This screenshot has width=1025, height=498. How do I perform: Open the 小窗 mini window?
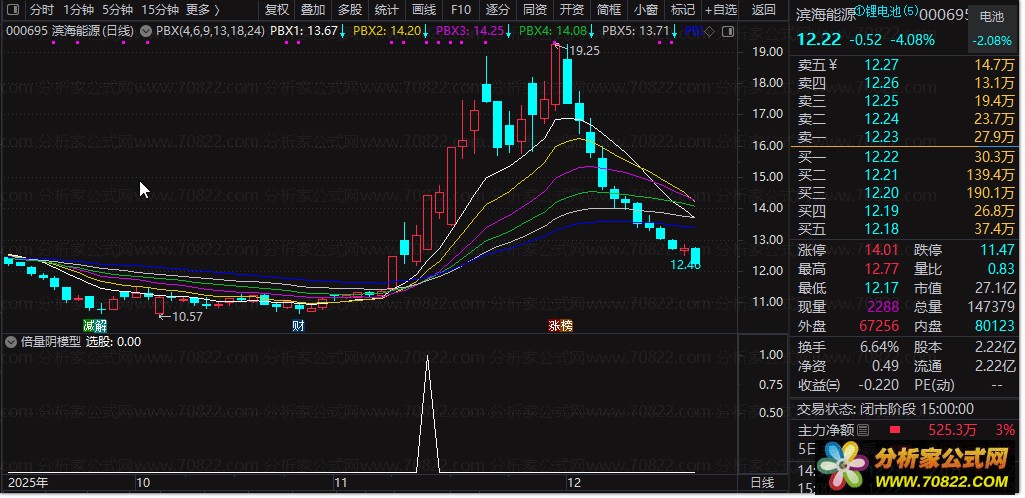click(x=646, y=10)
